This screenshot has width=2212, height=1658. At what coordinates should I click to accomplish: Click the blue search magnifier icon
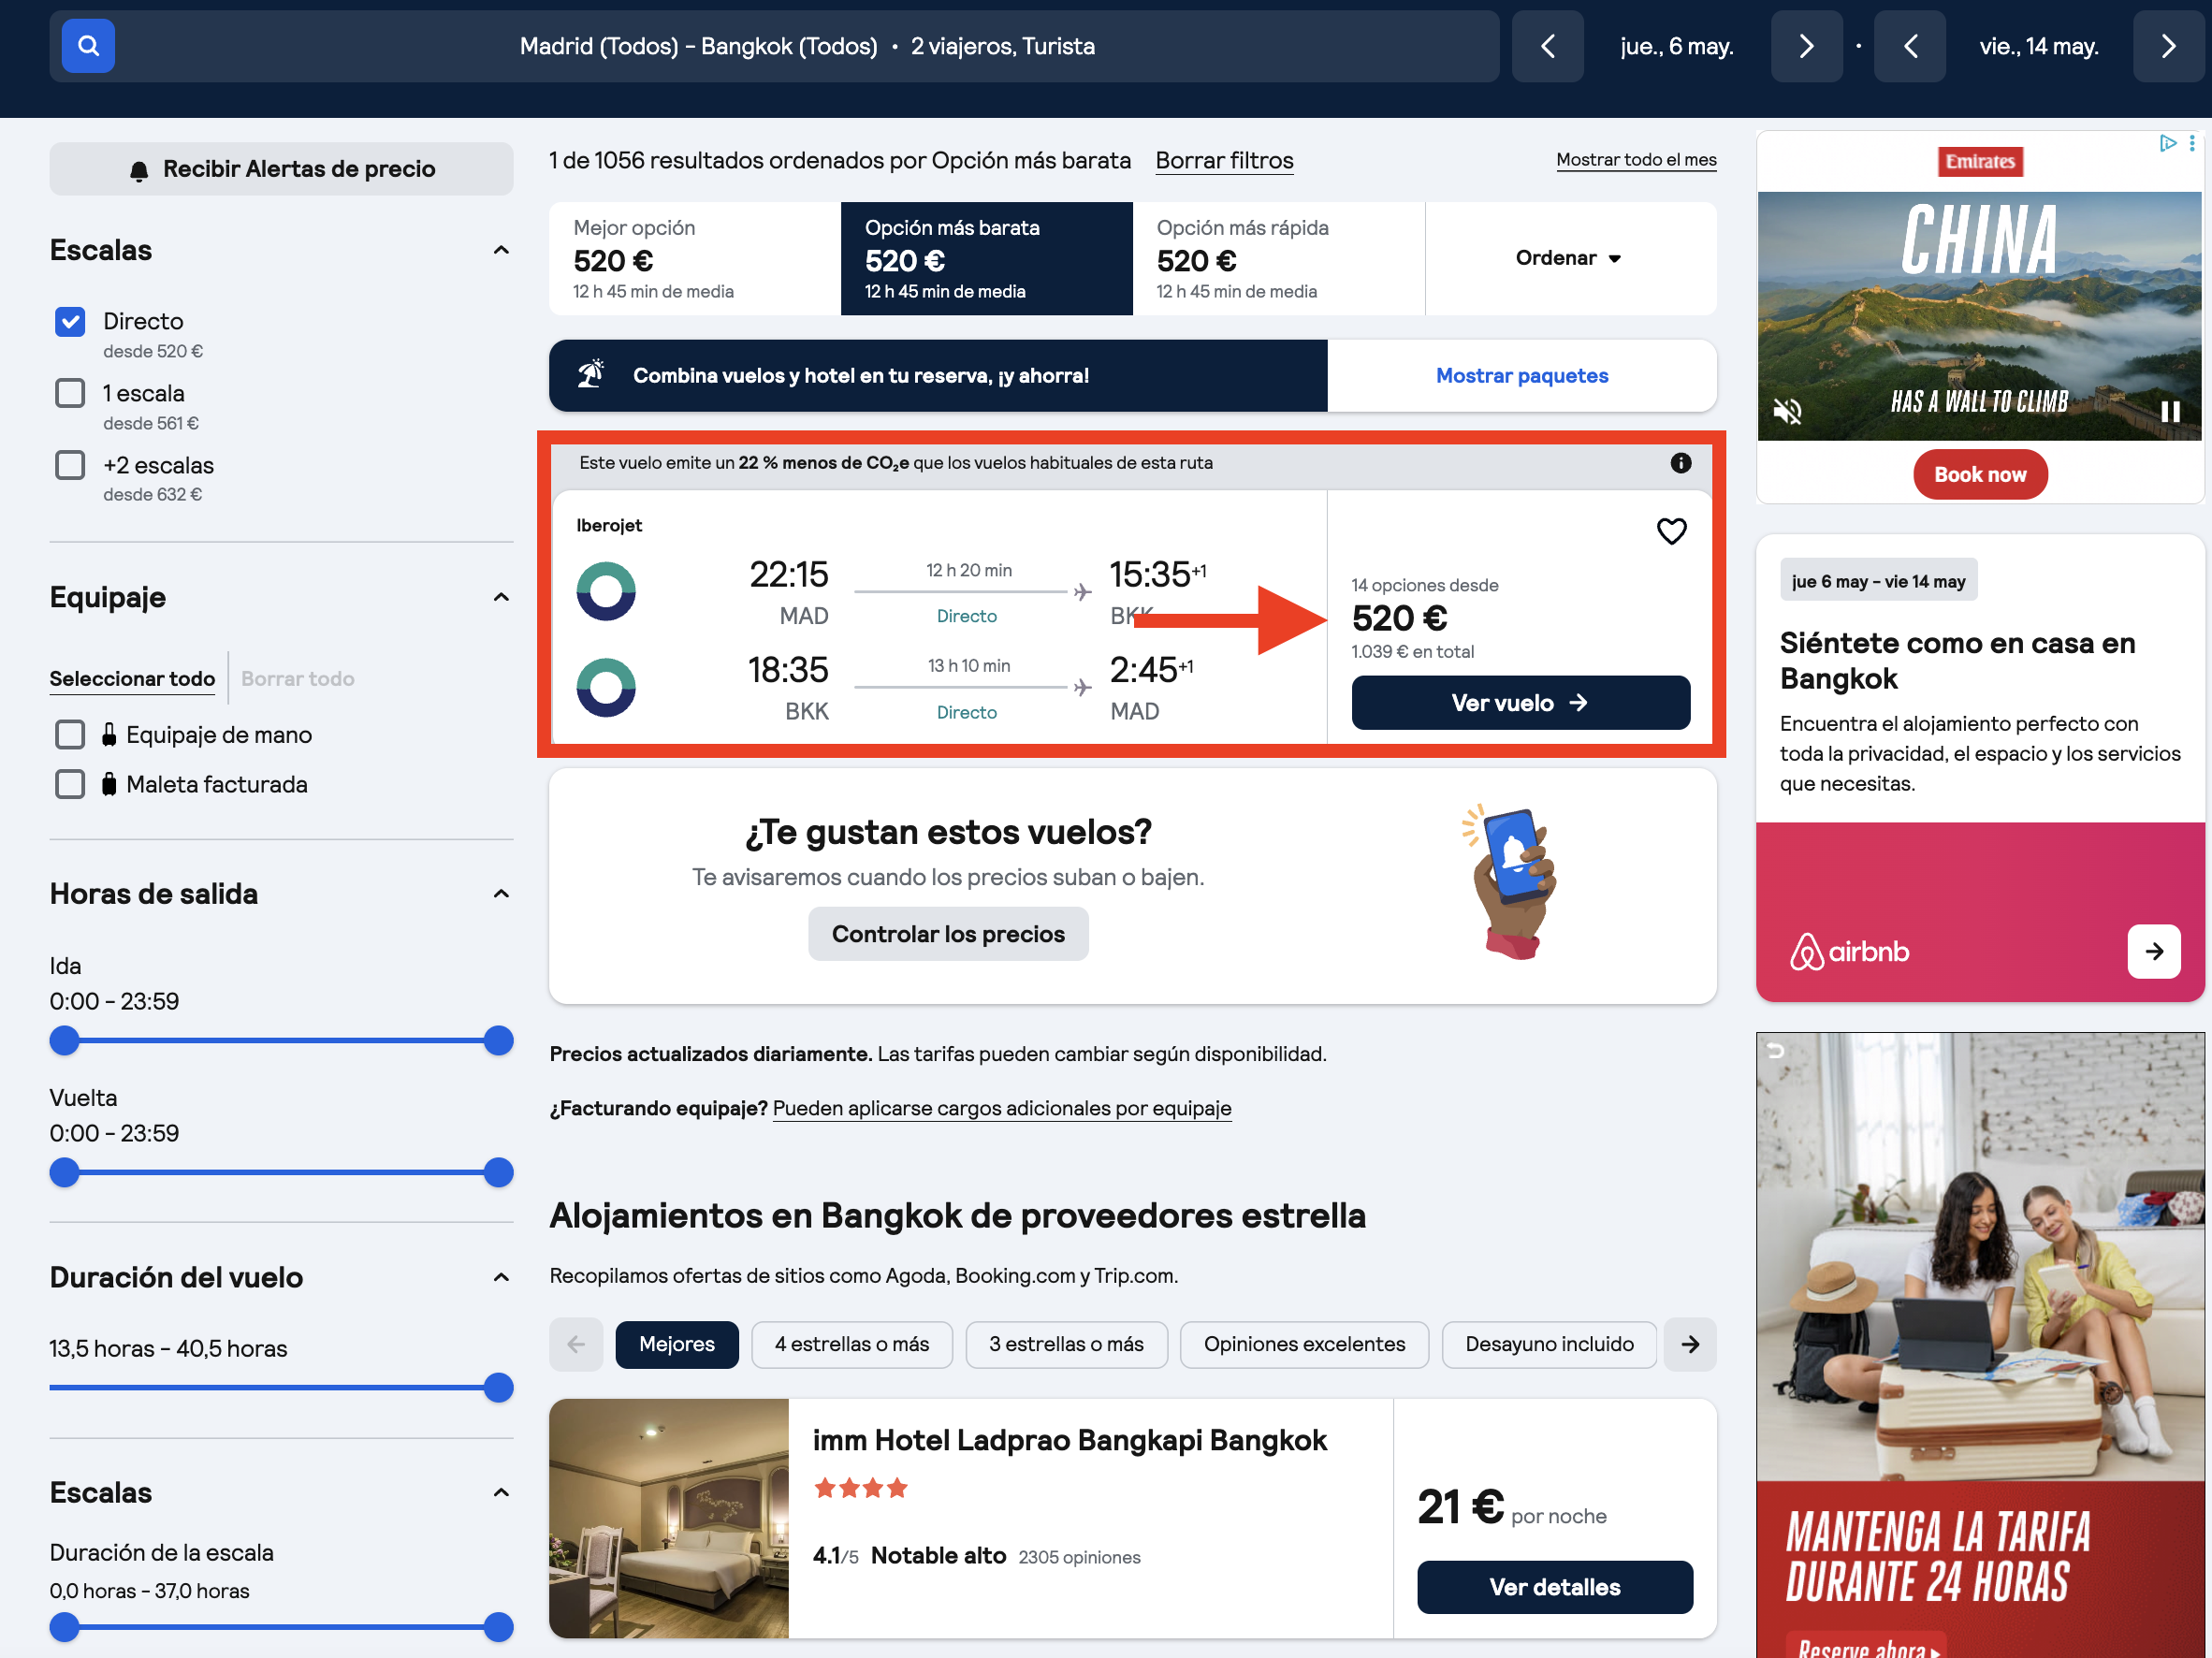(88, 46)
